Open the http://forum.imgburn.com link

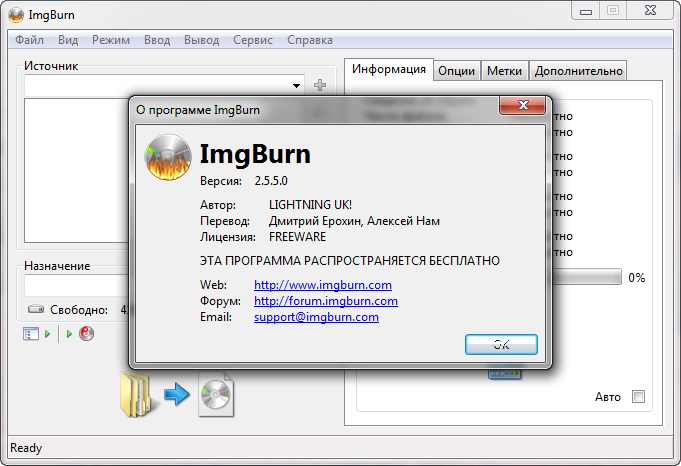(x=326, y=301)
